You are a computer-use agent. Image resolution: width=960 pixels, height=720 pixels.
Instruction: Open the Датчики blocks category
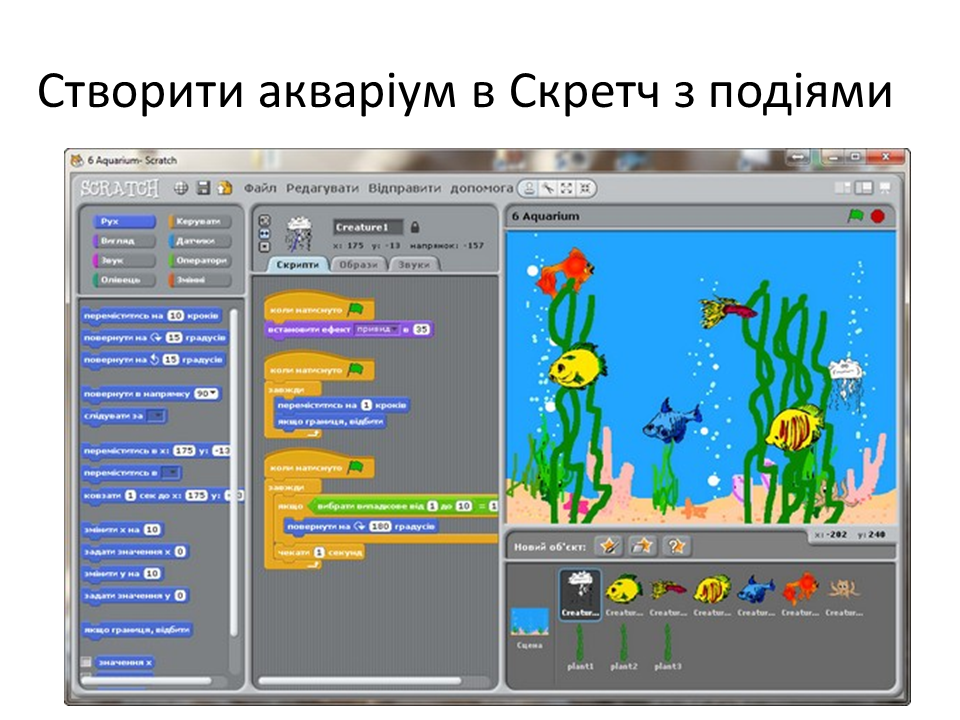[200, 241]
